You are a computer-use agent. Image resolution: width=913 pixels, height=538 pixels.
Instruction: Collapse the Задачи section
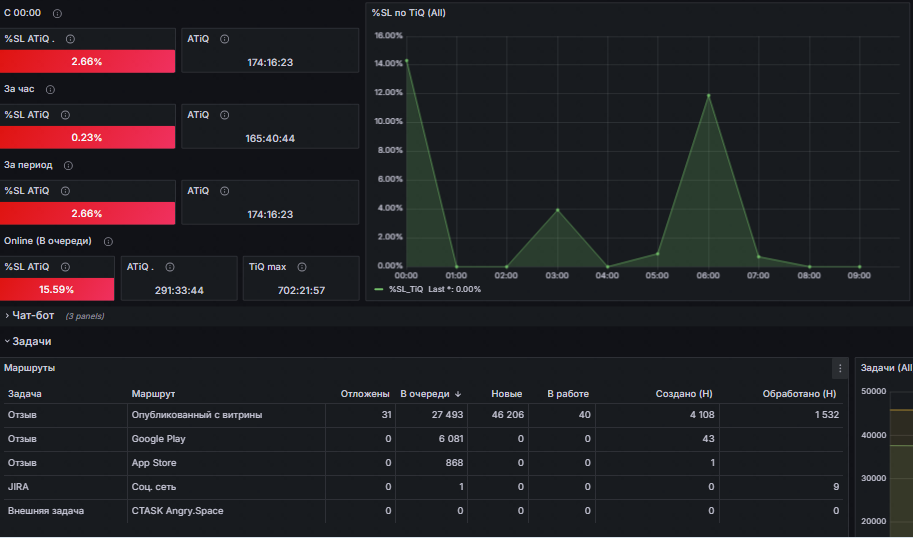[x=28, y=342]
